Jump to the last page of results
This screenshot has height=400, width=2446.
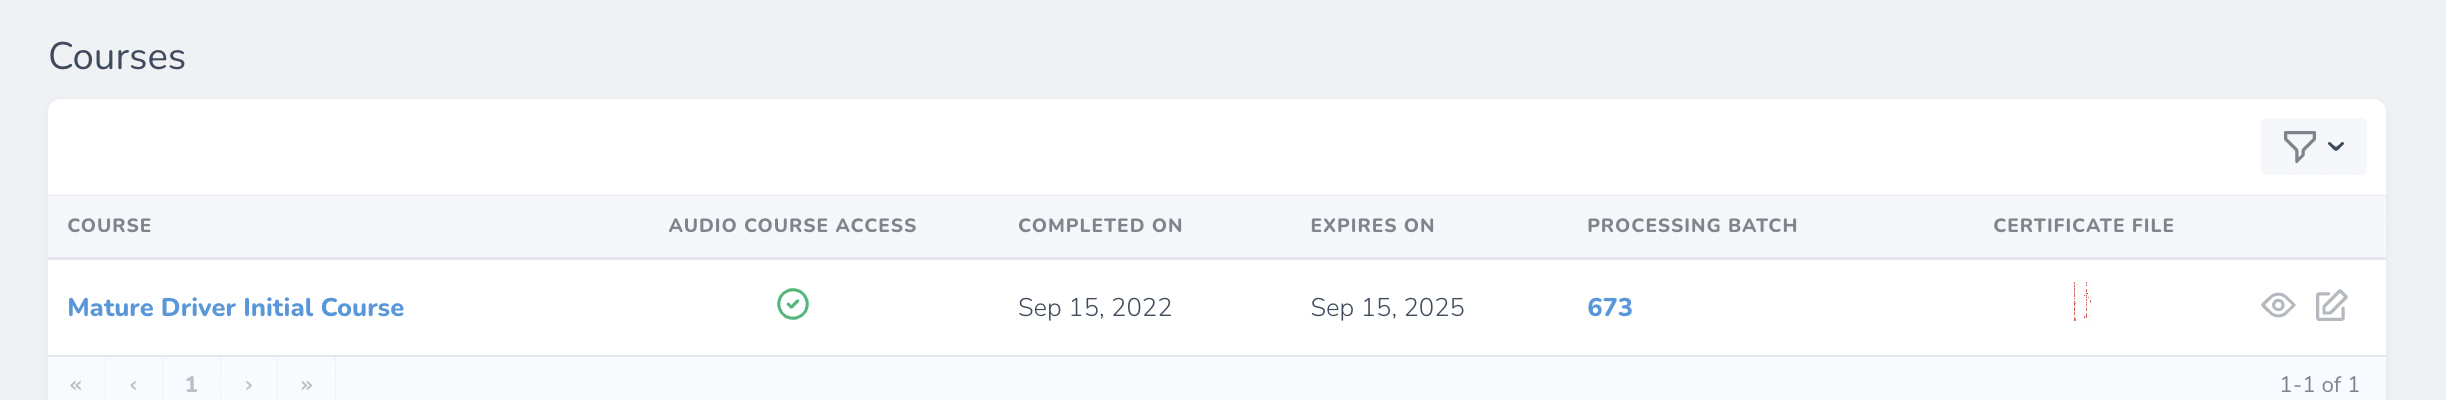pos(306,384)
